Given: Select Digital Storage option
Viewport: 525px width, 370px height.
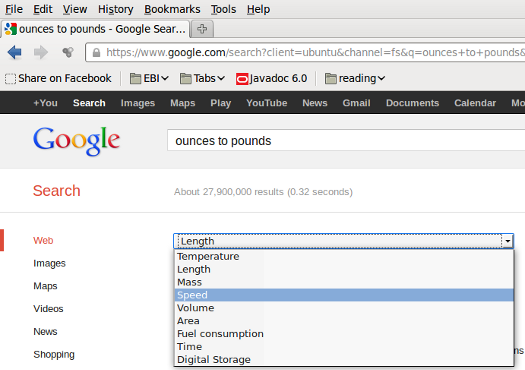Looking at the screenshot, I should 344,359.
